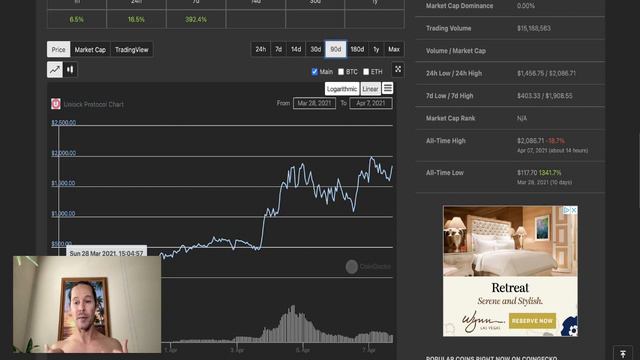Open the ad info triangle icon

(567, 210)
